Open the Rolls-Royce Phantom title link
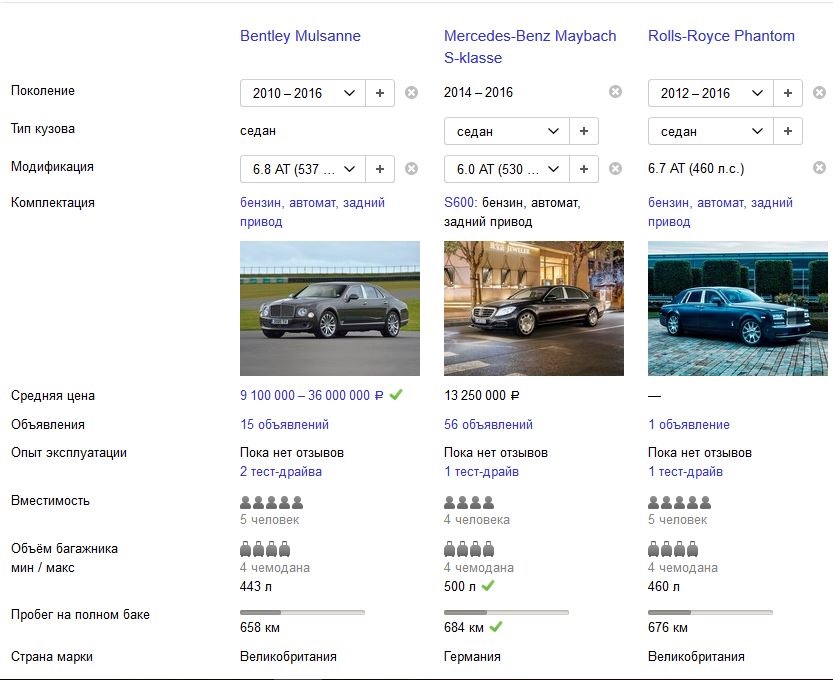 pyautogui.click(x=721, y=36)
